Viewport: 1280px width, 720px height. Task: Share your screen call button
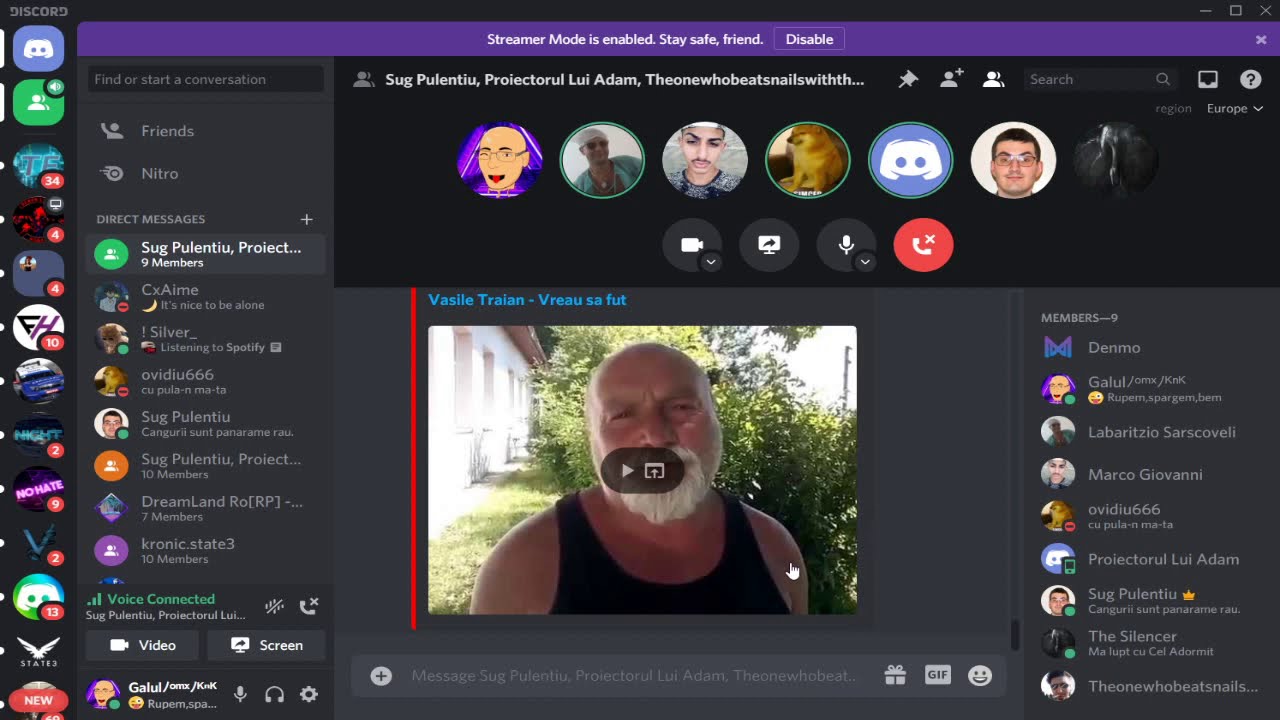769,244
